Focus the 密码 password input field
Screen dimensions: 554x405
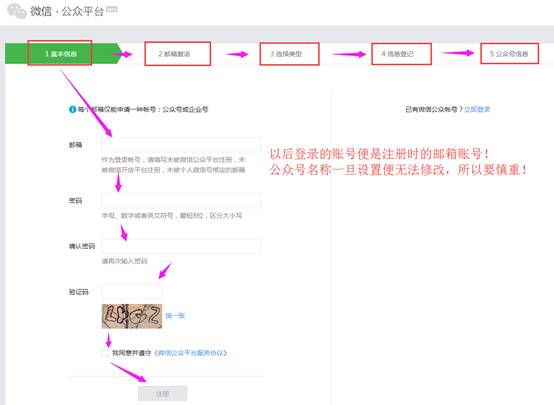[182, 200]
